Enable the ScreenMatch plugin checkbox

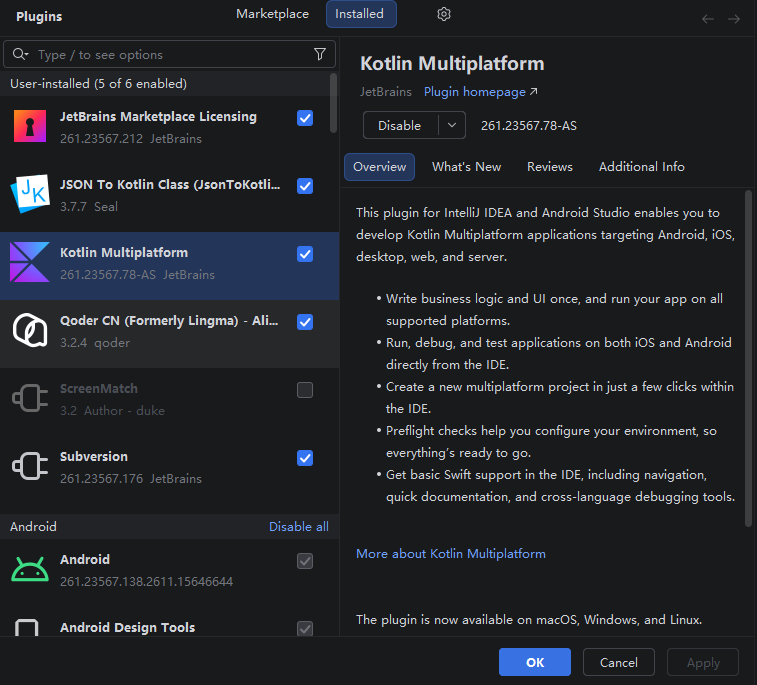[305, 390]
